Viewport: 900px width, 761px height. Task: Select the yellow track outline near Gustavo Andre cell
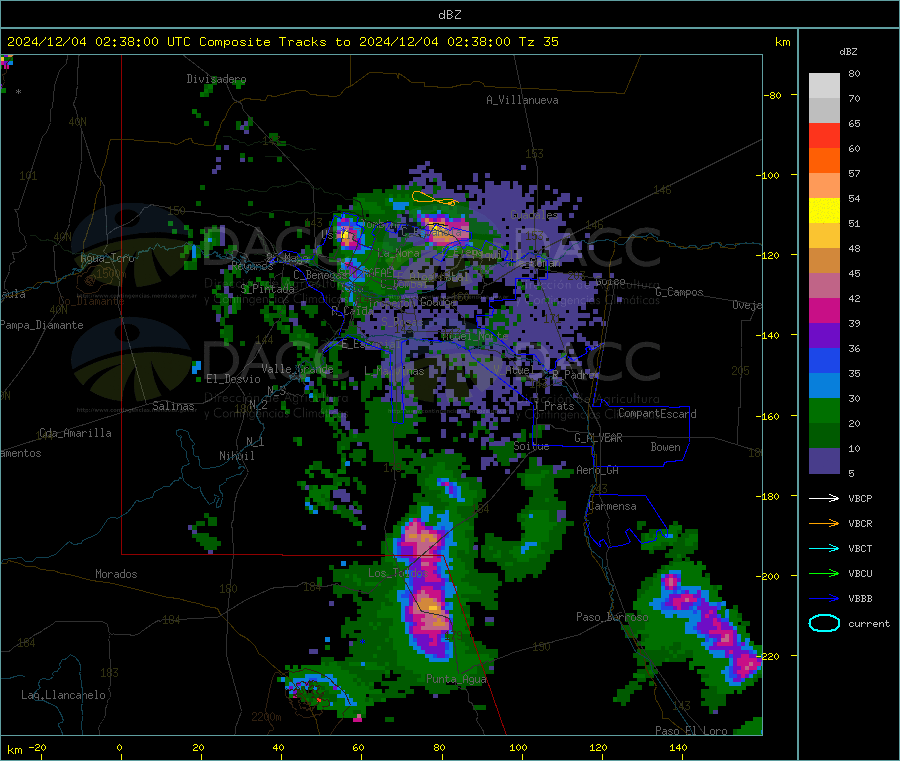[x=435, y=199]
